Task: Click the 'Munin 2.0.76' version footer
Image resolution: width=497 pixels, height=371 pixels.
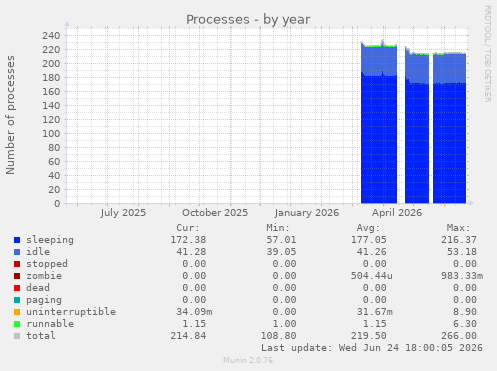Action: click(x=248, y=360)
